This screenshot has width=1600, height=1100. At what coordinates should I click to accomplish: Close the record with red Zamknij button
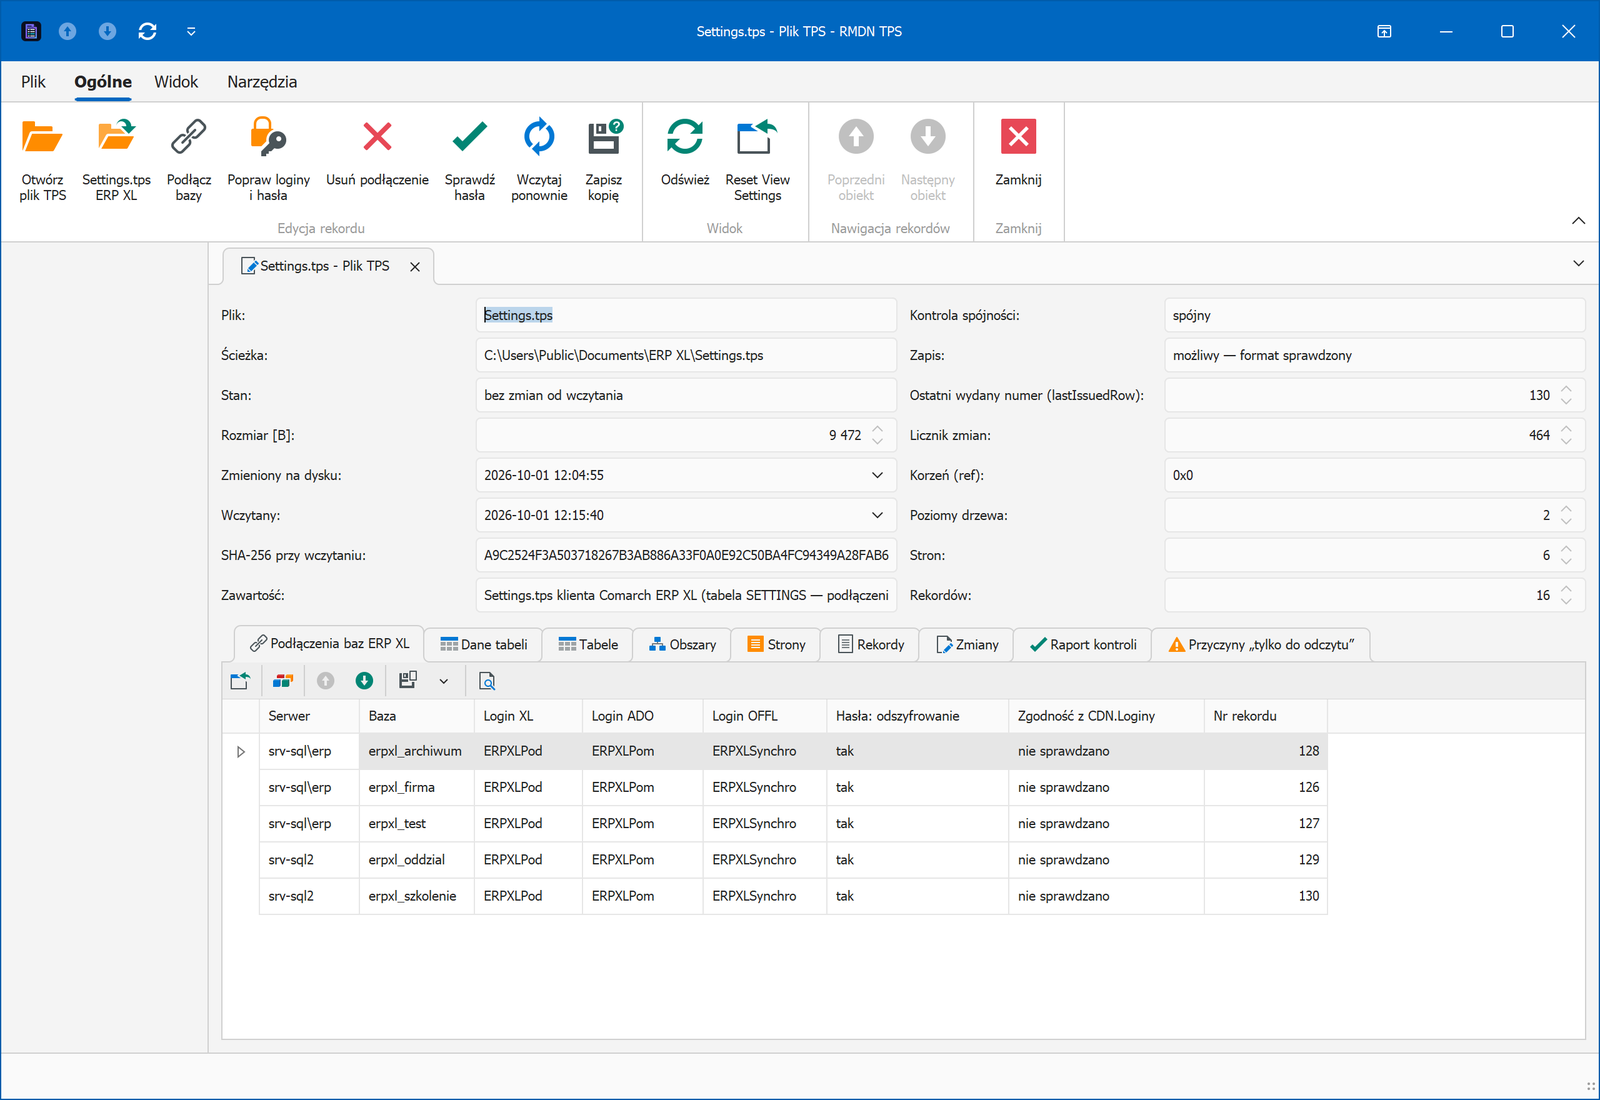click(x=1018, y=153)
